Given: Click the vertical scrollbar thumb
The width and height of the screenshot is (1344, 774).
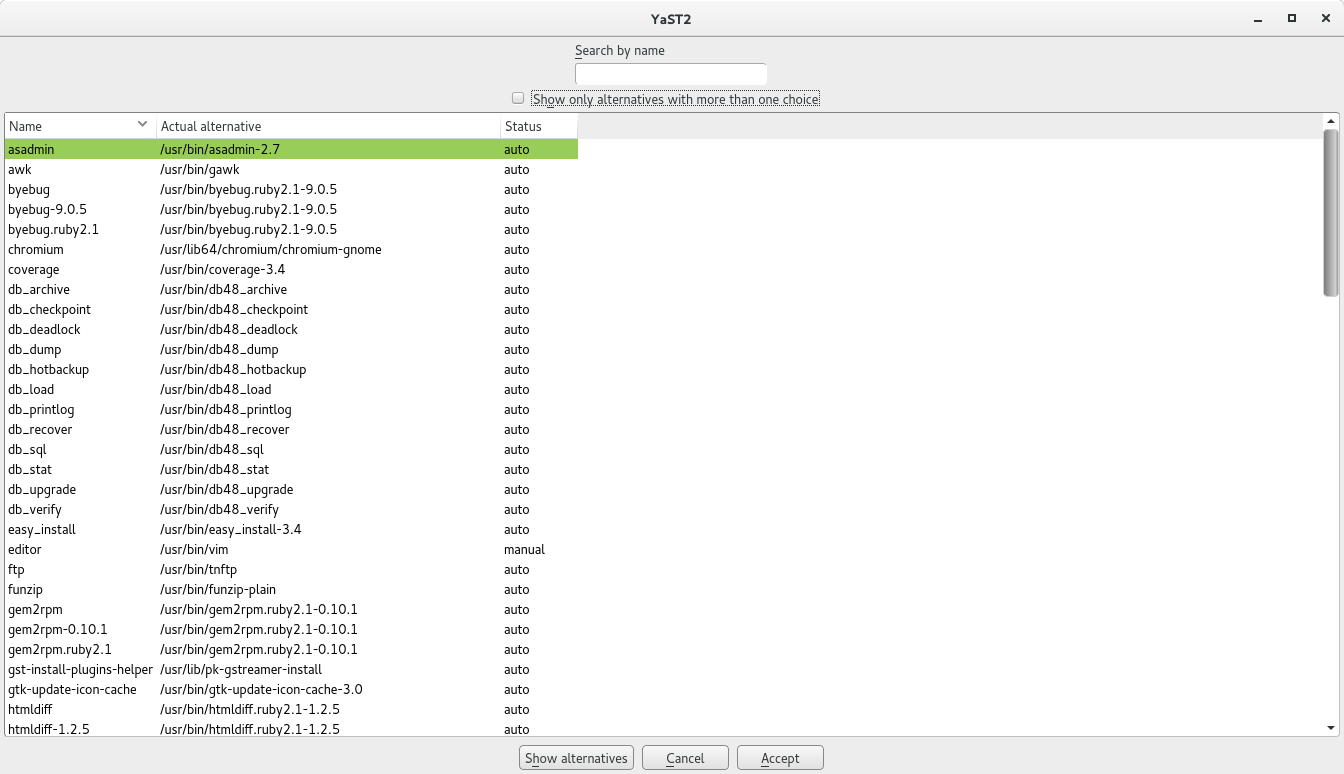Looking at the screenshot, I should (1330, 213).
